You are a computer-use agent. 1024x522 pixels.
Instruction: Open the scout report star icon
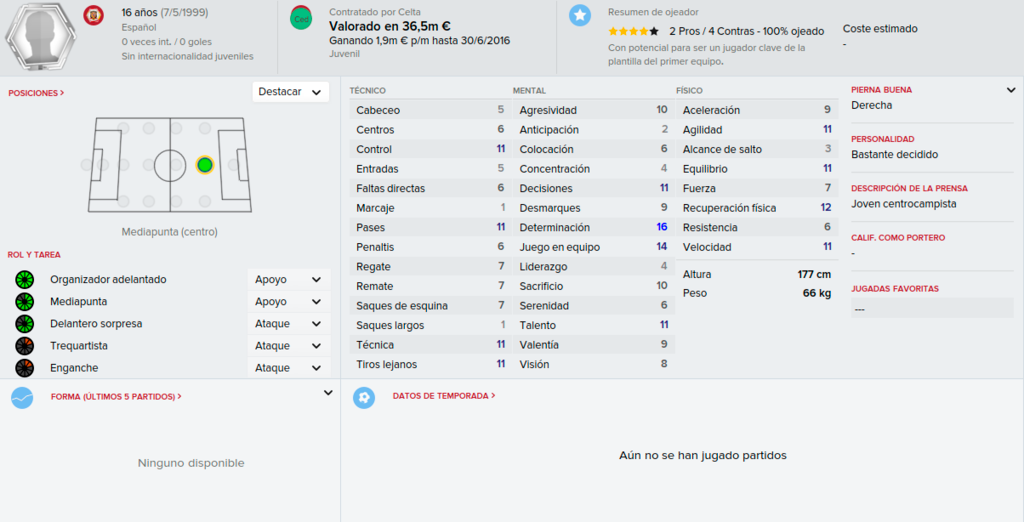tap(579, 15)
